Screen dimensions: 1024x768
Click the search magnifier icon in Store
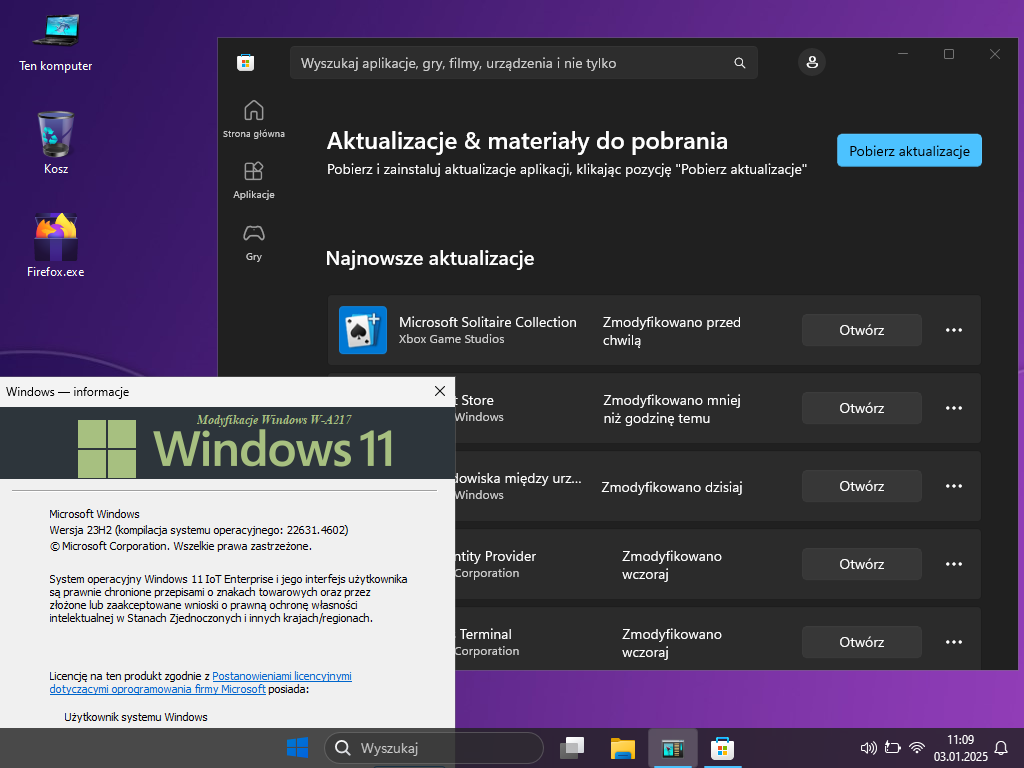(x=740, y=63)
